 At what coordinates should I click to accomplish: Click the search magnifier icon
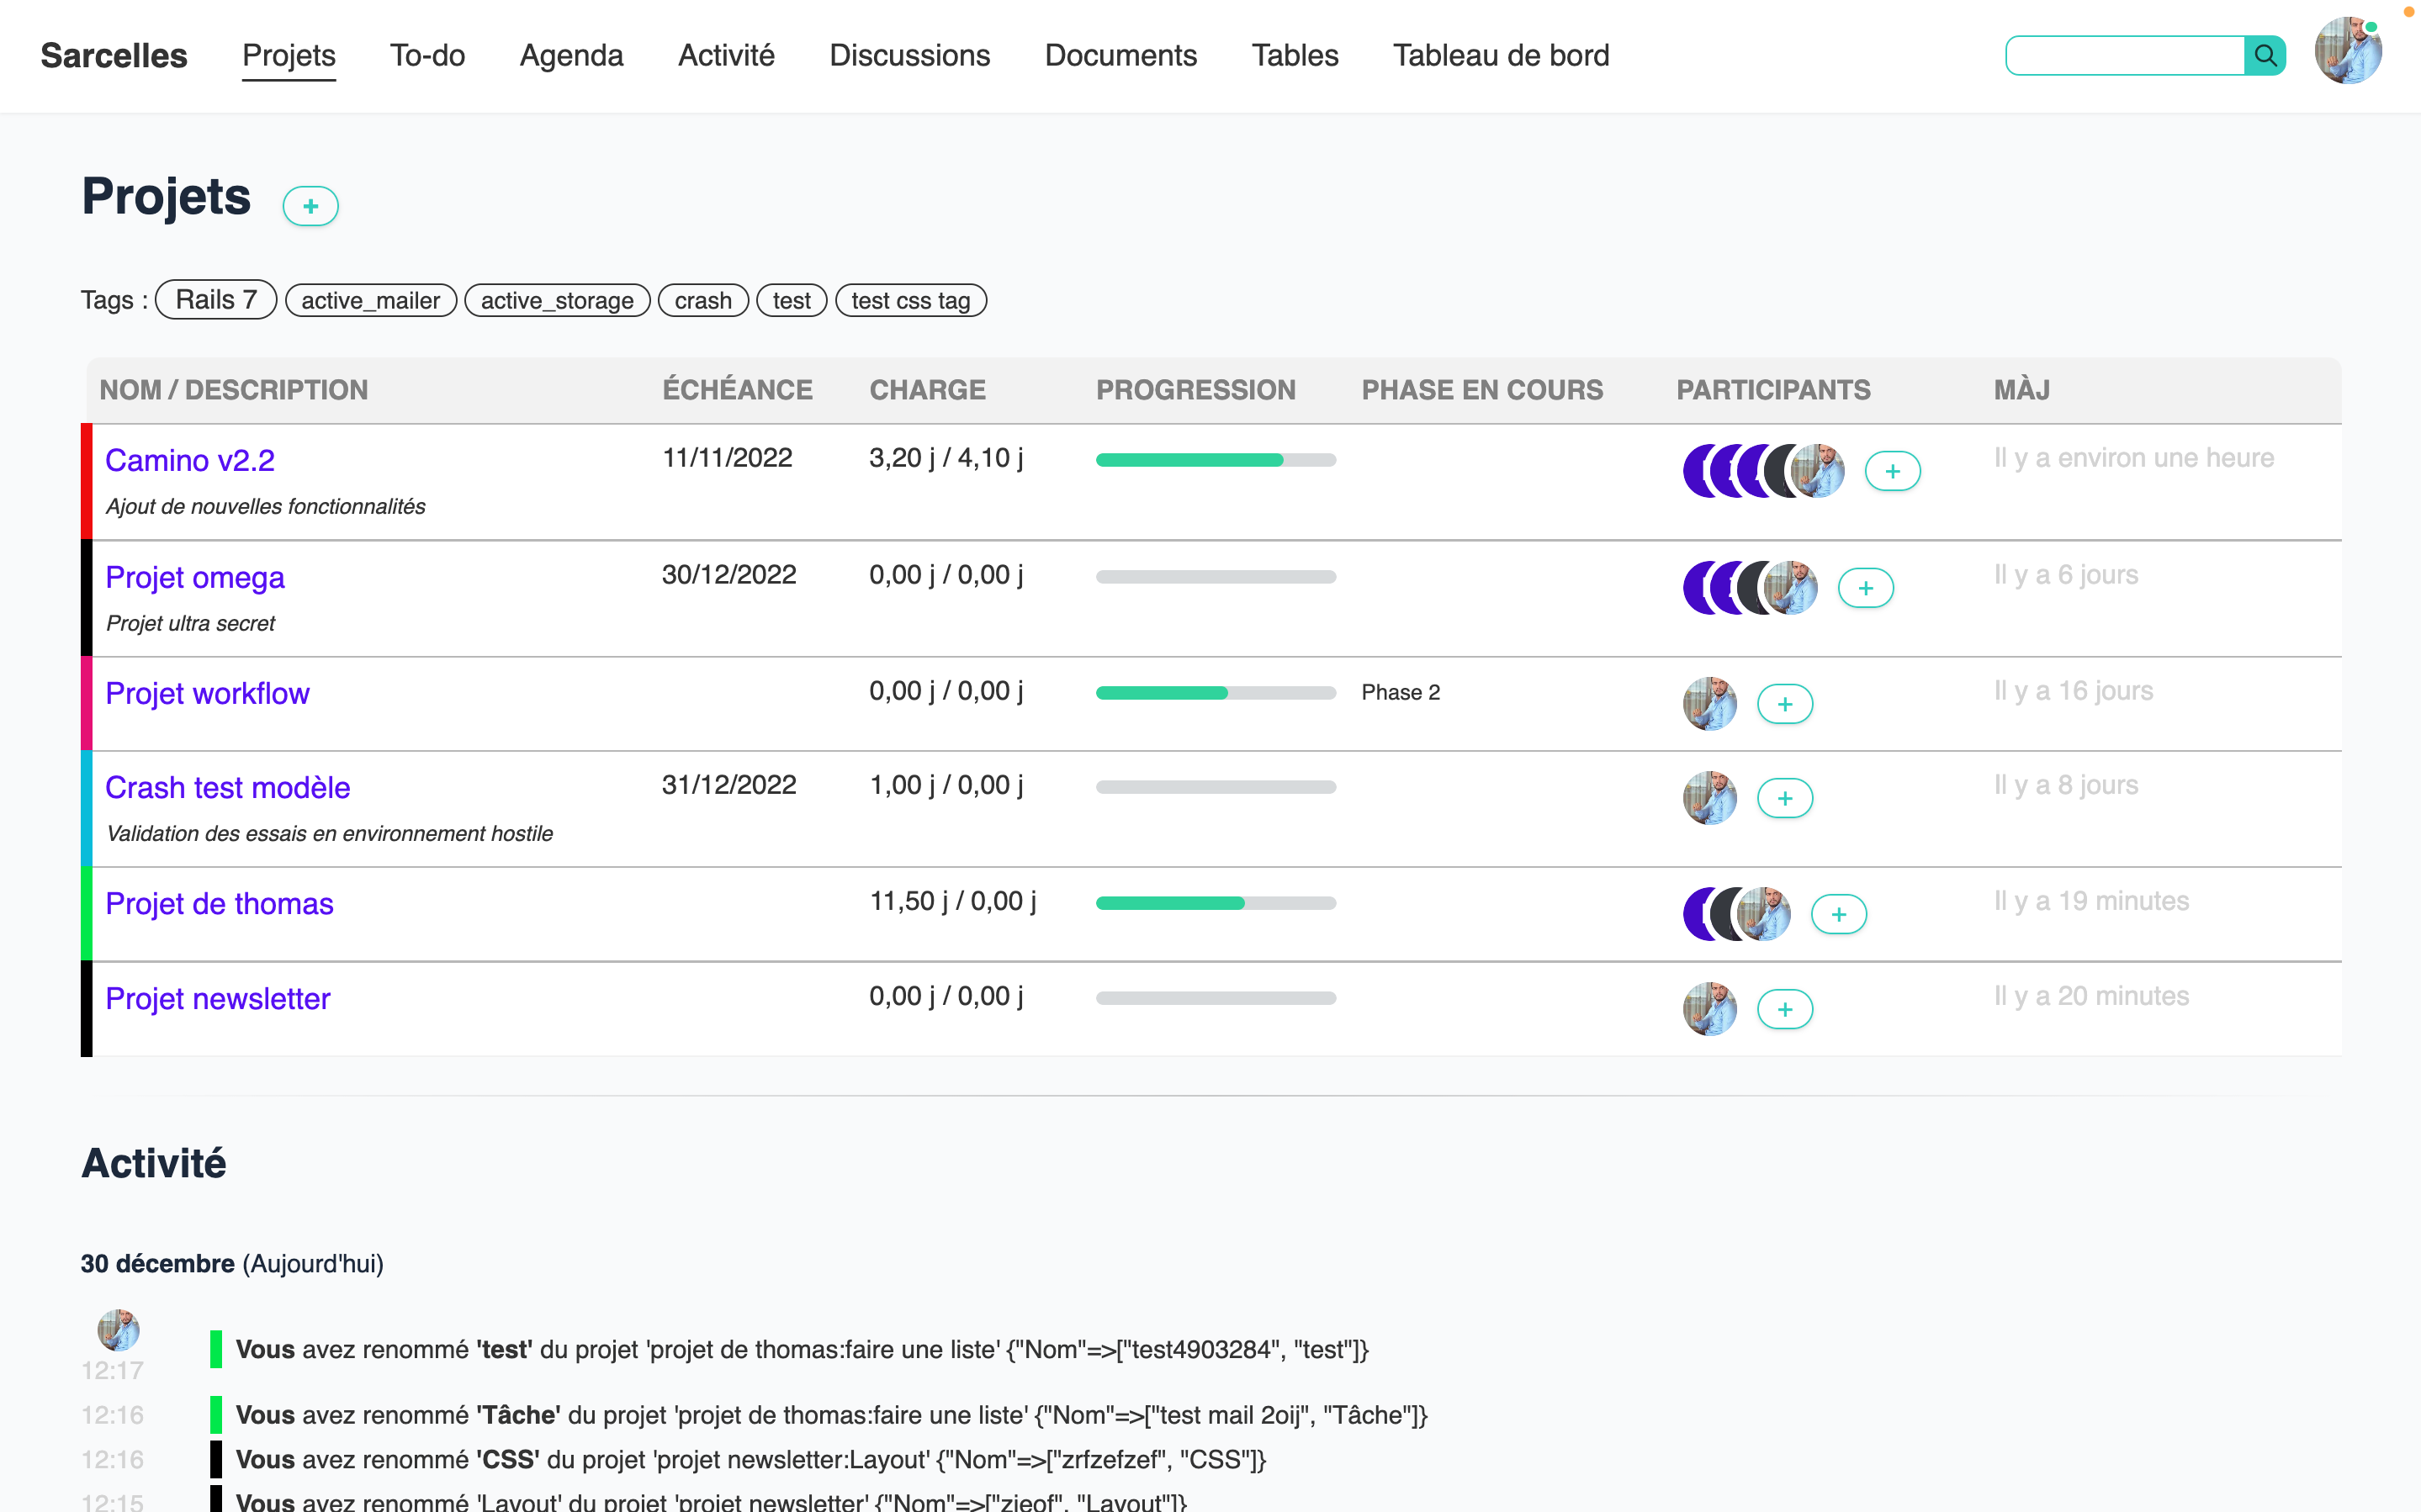(2265, 56)
